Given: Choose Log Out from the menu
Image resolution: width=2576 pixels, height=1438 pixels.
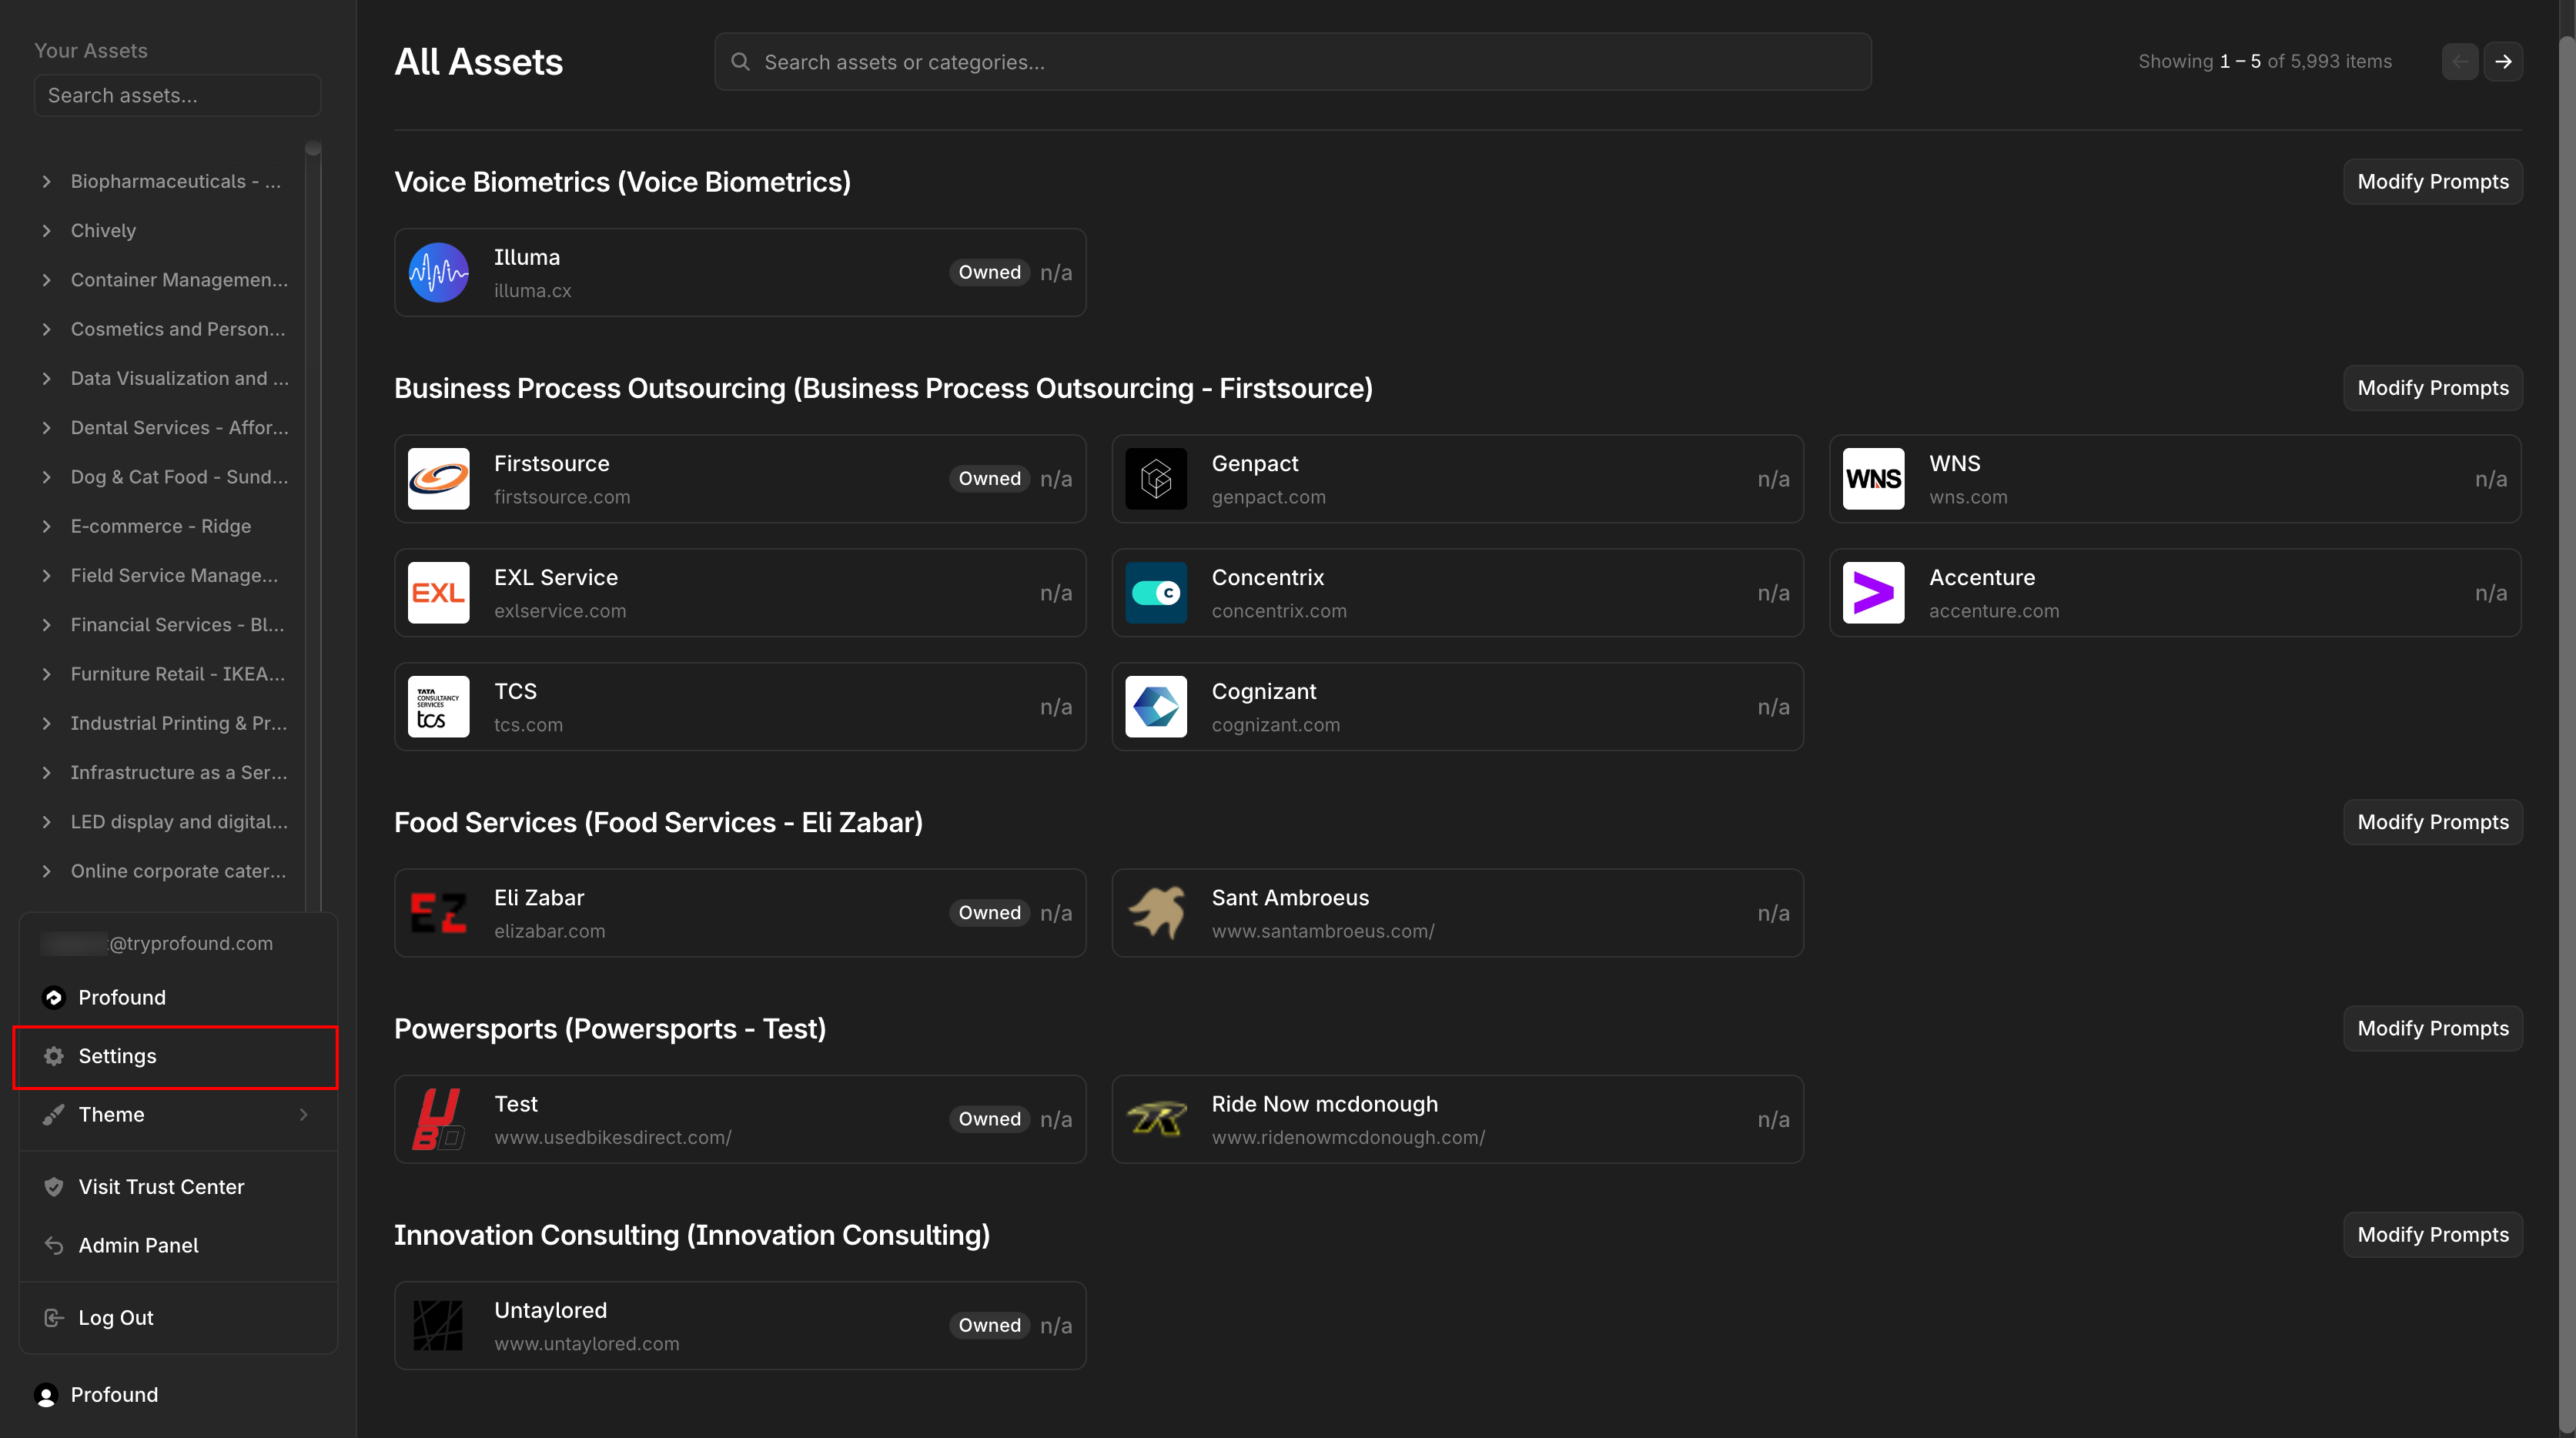Looking at the screenshot, I should click(x=116, y=1318).
